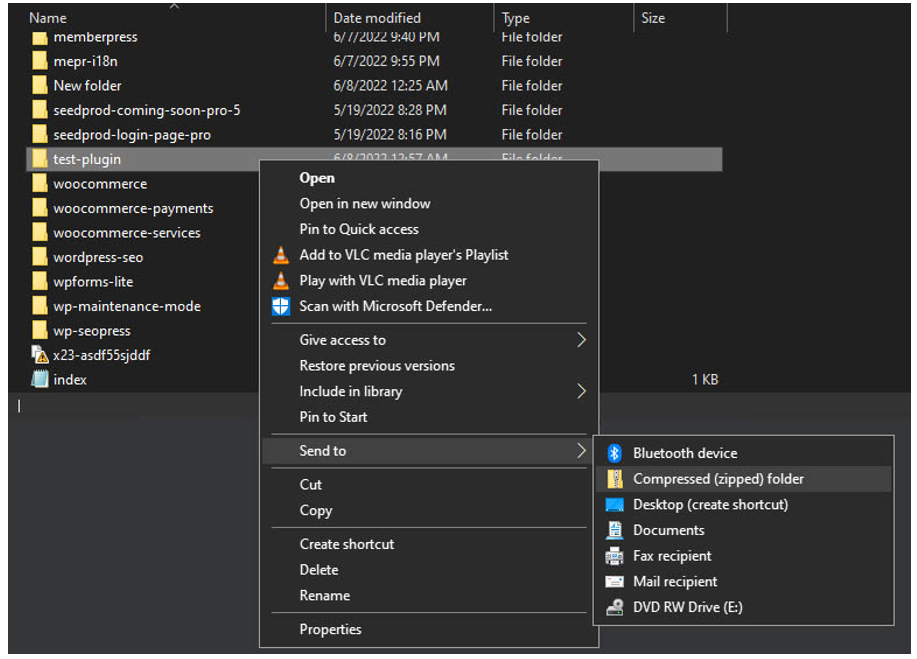Click the Size column header
The height and width of the screenshot is (659, 917).
point(653,18)
